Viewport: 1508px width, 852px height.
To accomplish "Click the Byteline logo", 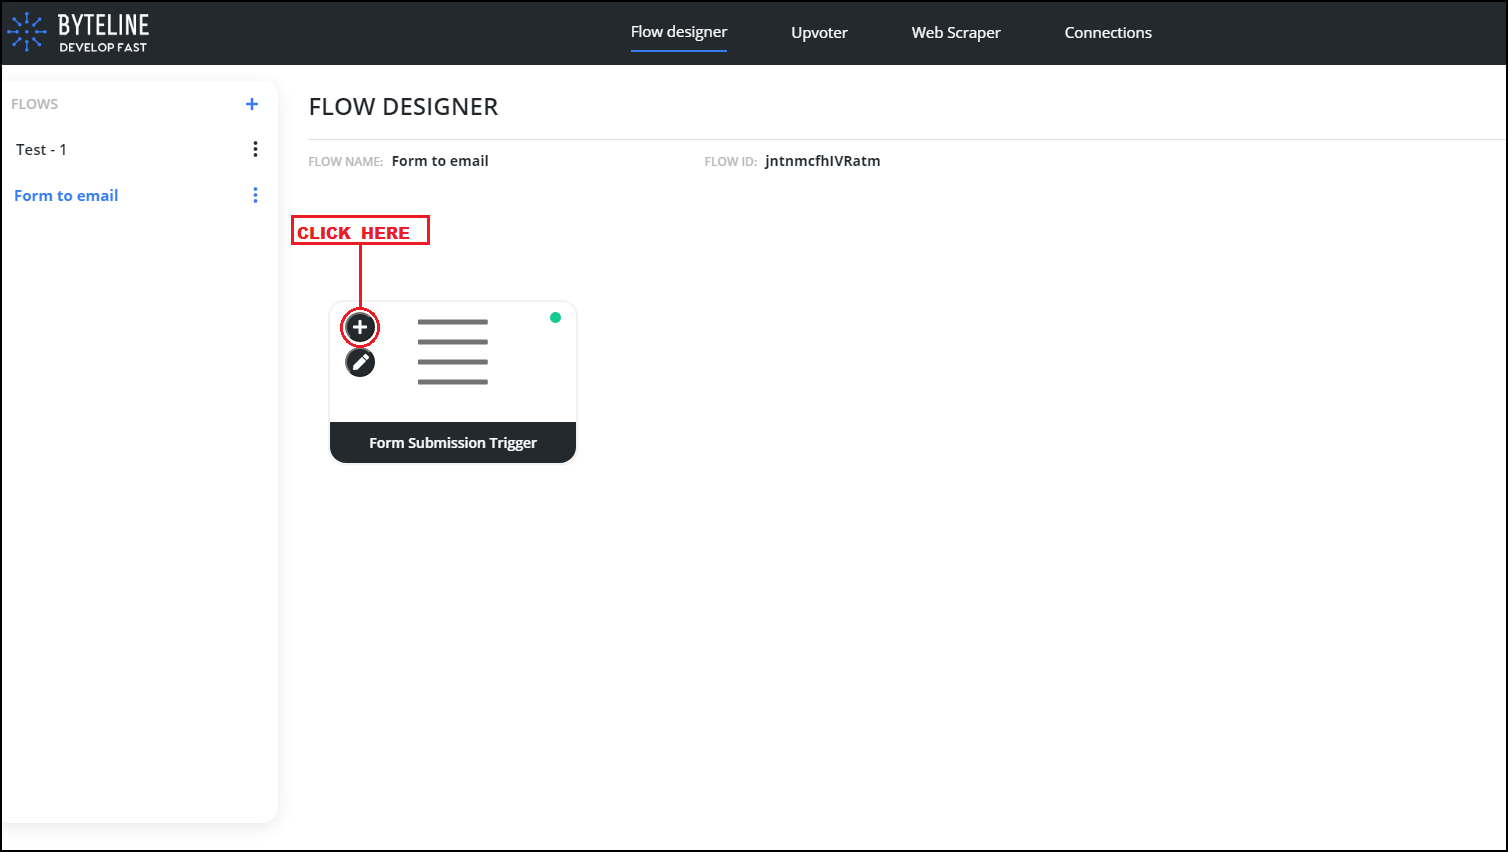I will pyautogui.click(x=78, y=33).
